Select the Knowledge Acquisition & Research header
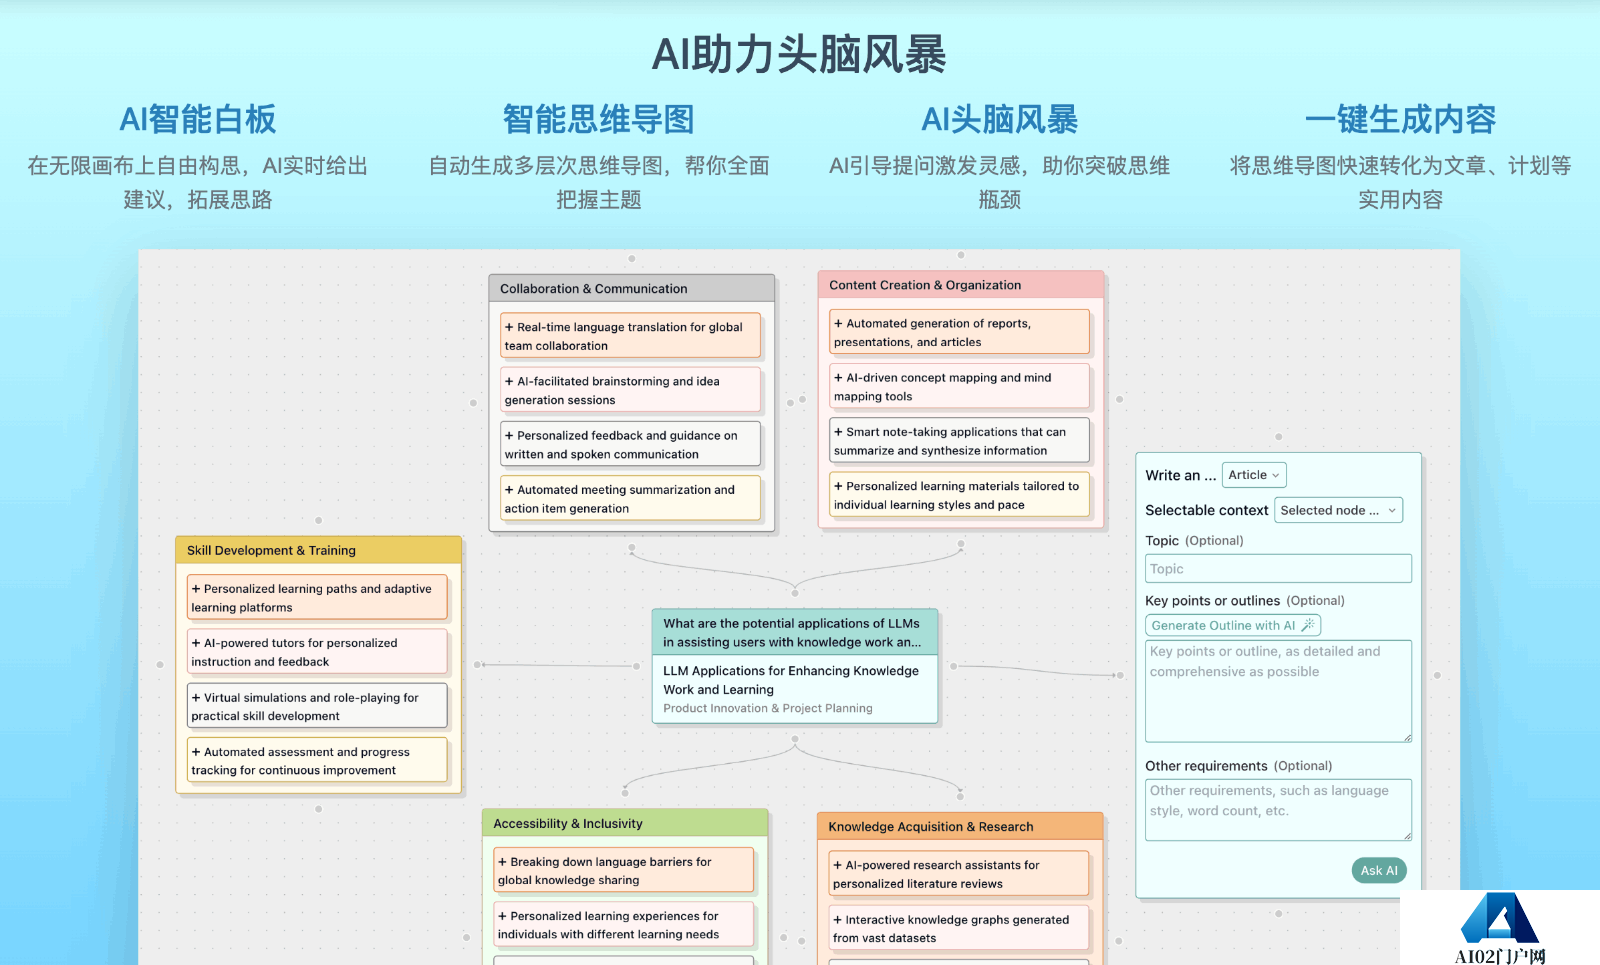Viewport: 1600px width, 965px height. pos(961,827)
